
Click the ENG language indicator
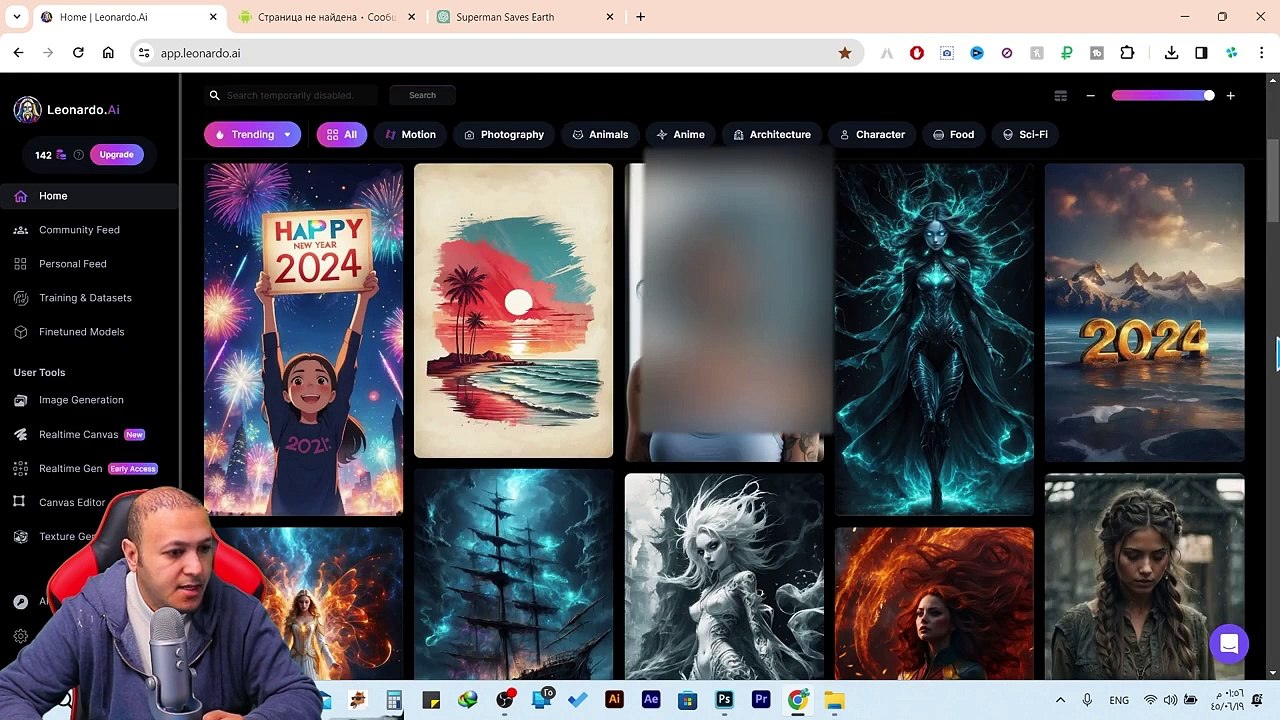point(1119,700)
